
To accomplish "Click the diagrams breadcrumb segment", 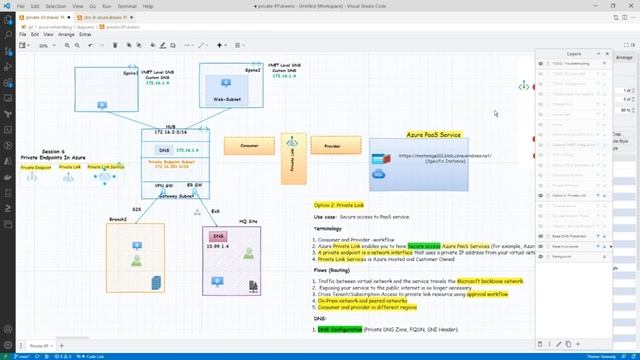I will coord(85,27).
